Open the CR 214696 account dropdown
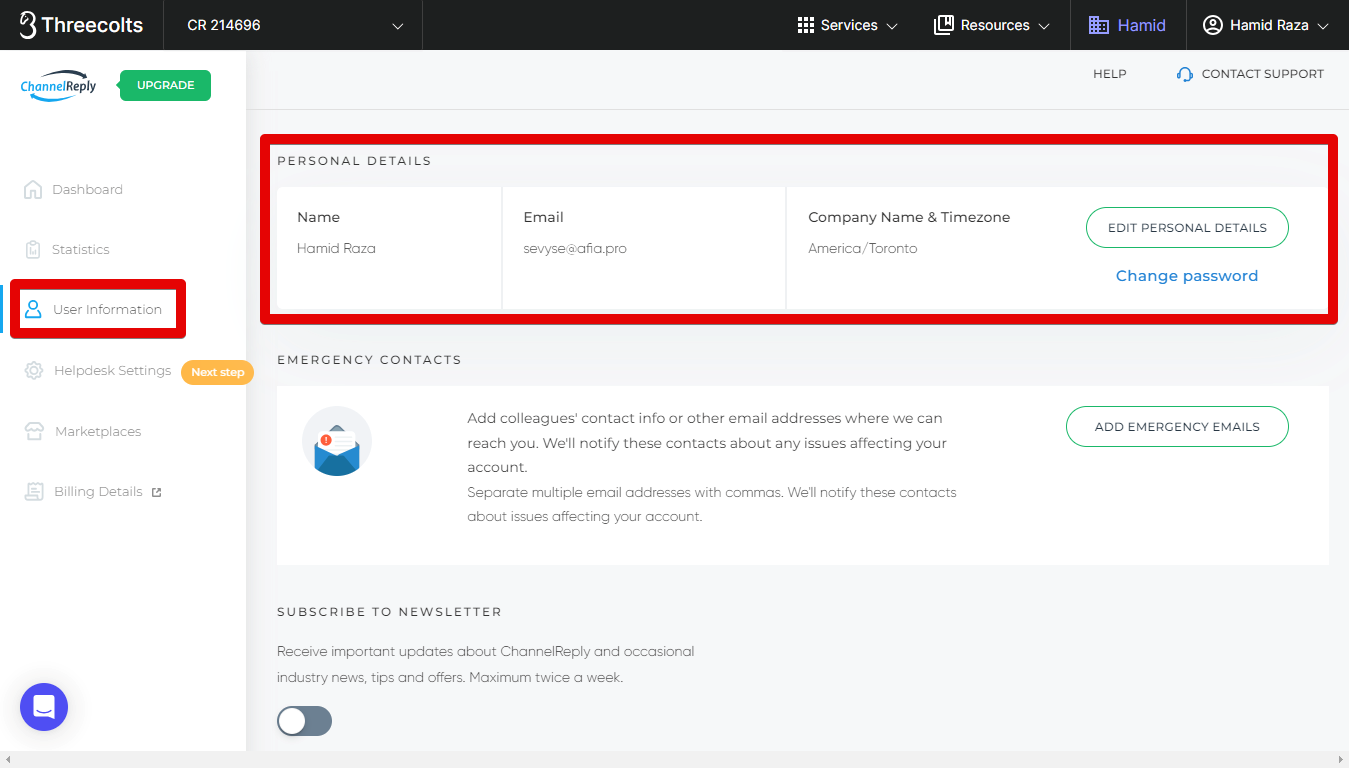Screen dimensions: 1349x768 click(x=293, y=25)
